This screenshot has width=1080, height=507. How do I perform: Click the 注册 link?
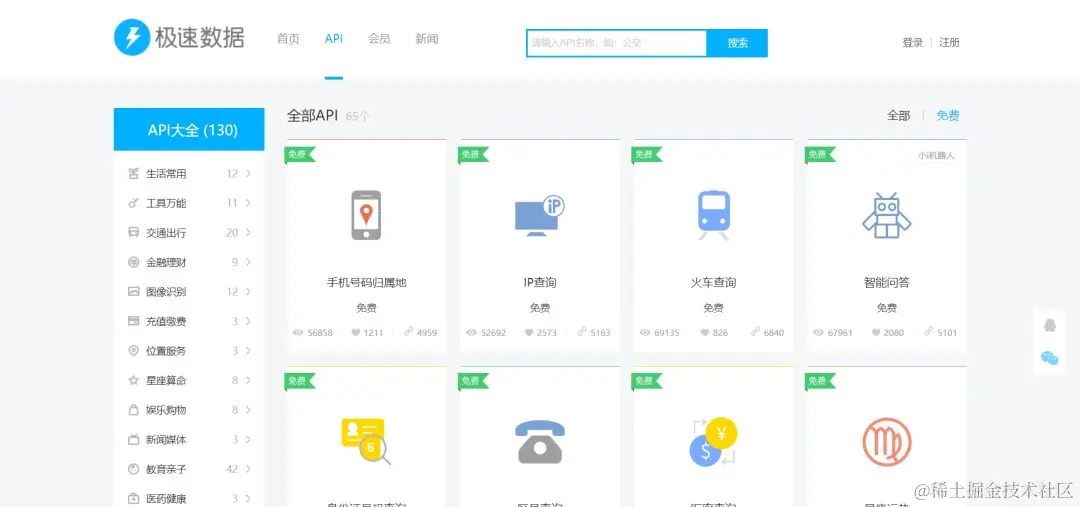coord(949,42)
